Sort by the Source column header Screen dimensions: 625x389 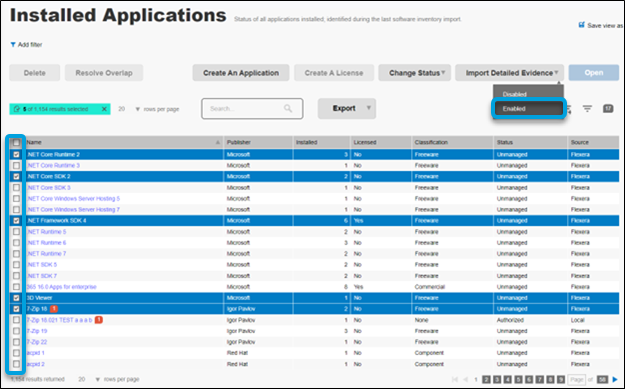coord(580,142)
